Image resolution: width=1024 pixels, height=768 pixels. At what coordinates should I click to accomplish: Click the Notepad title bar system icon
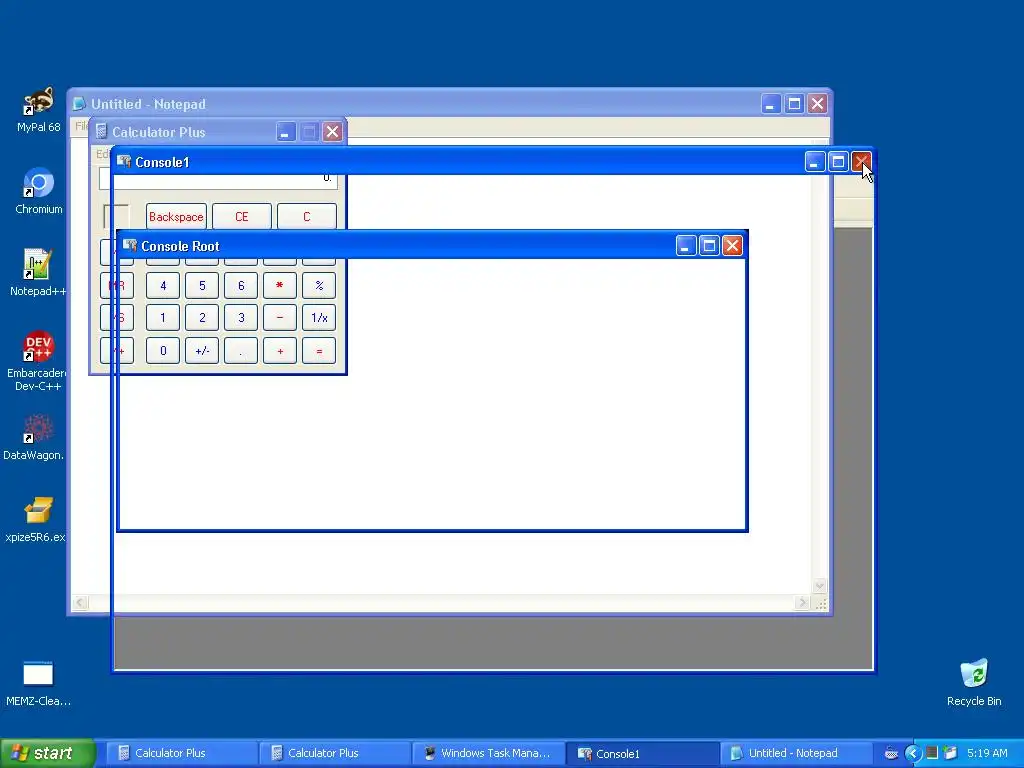tap(79, 104)
